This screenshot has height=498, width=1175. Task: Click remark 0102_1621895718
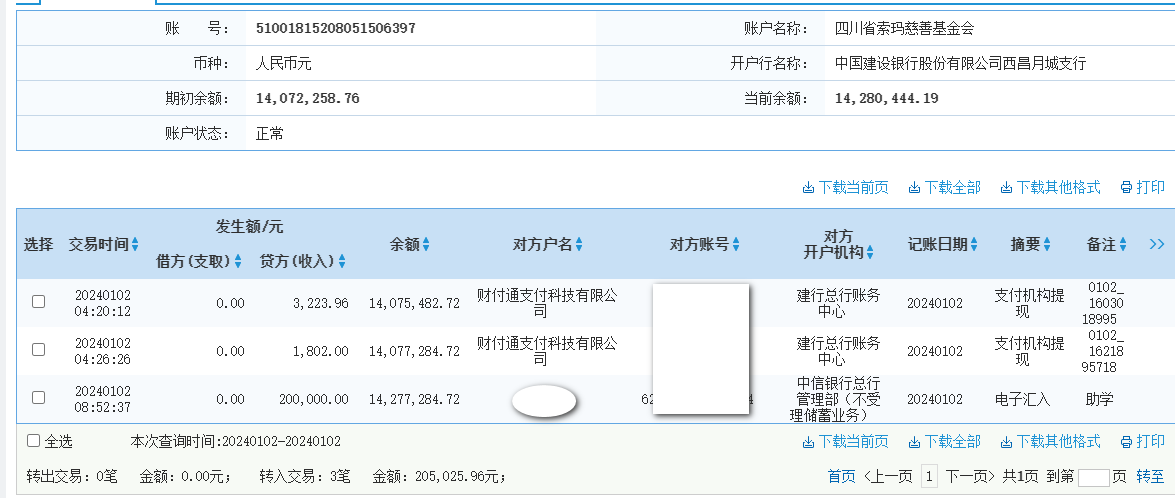point(1105,351)
